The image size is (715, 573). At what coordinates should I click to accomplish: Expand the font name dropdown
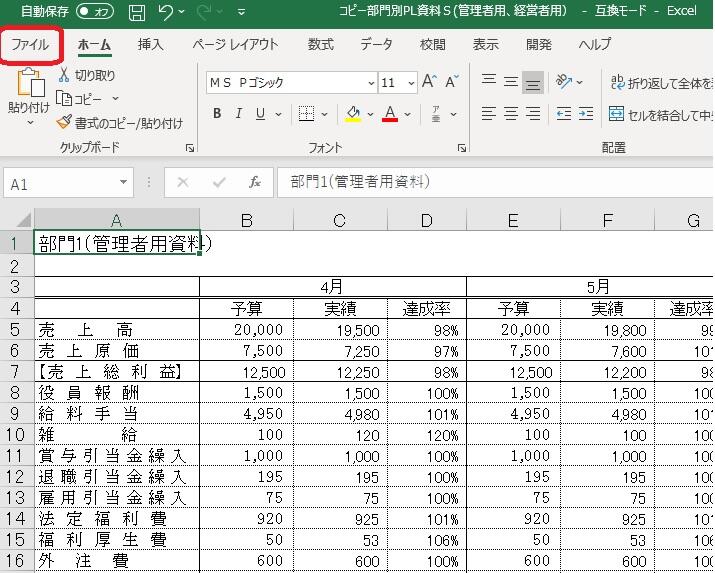(x=371, y=83)
